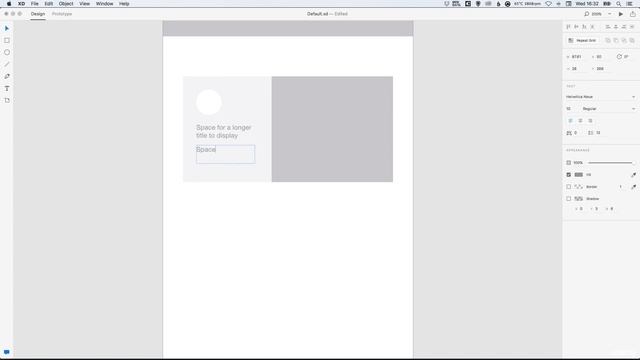The image size is (640, 360).
Task: Click the width value field
Action: (x=577, y=57)
